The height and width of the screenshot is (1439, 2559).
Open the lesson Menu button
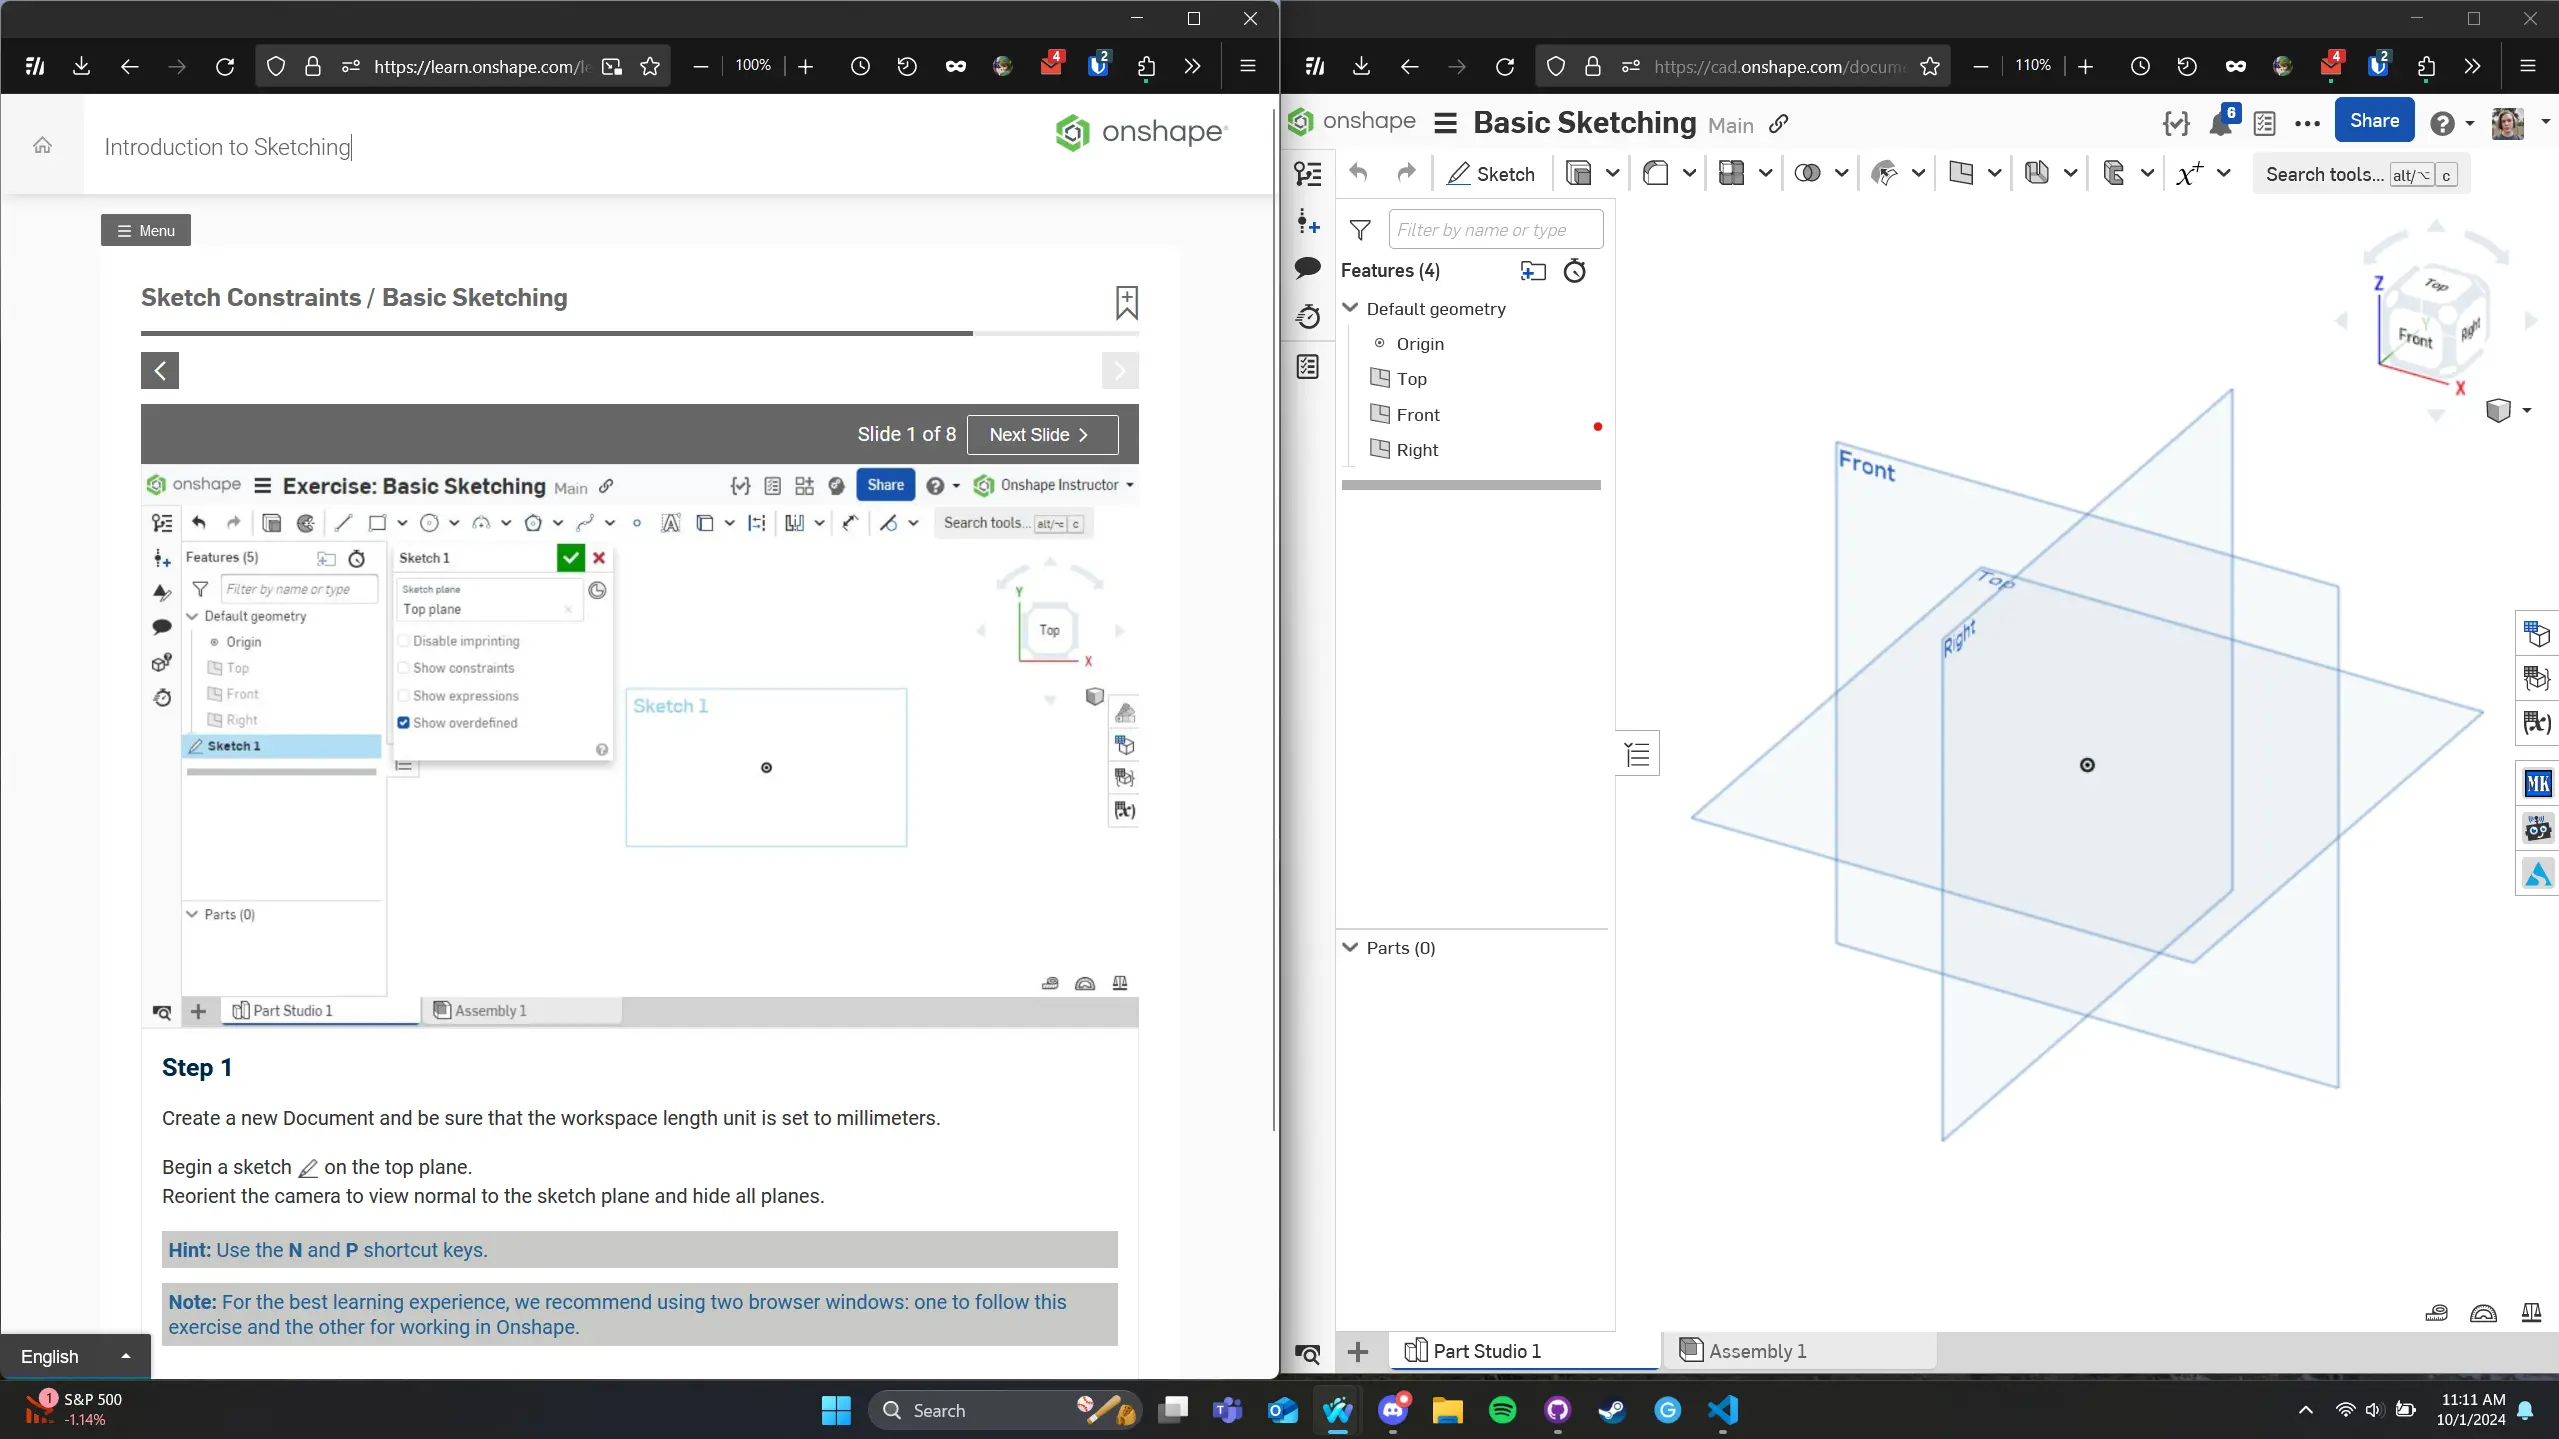click(x=145, y=230)
